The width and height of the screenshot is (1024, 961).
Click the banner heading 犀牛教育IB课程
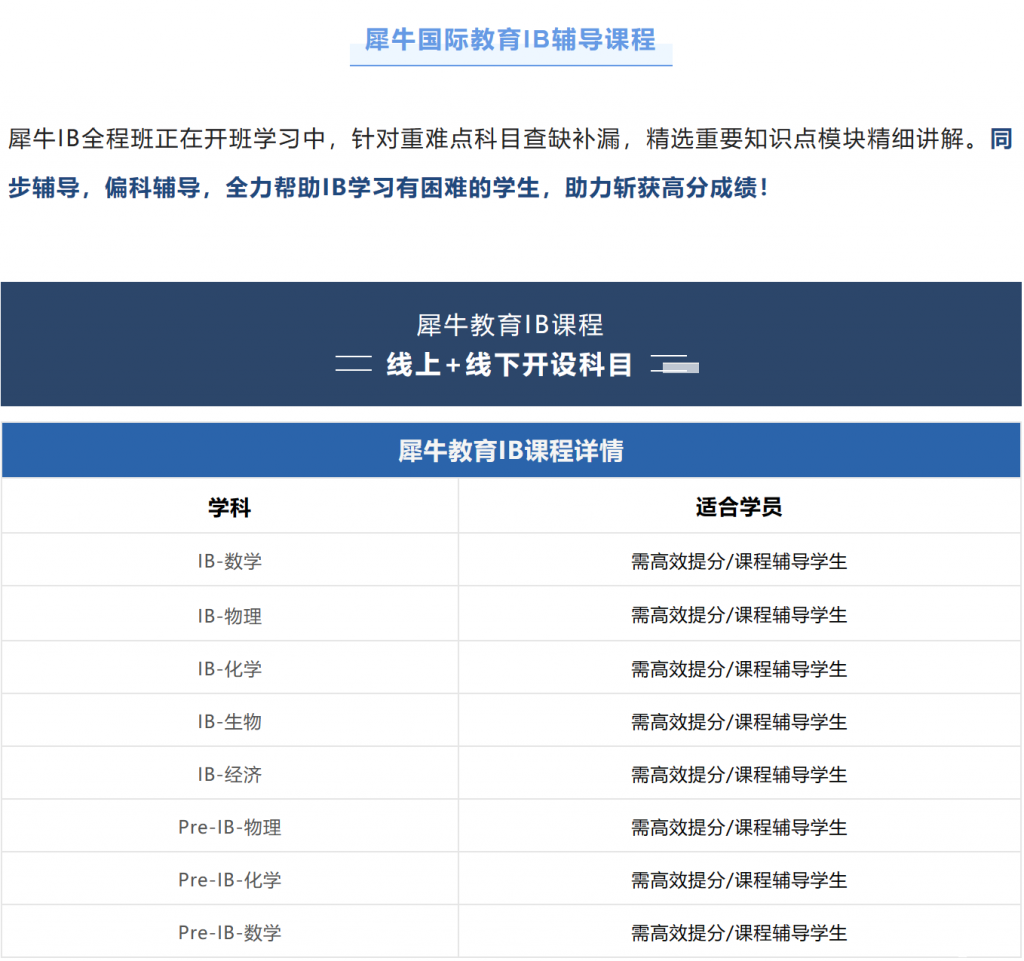510,324
